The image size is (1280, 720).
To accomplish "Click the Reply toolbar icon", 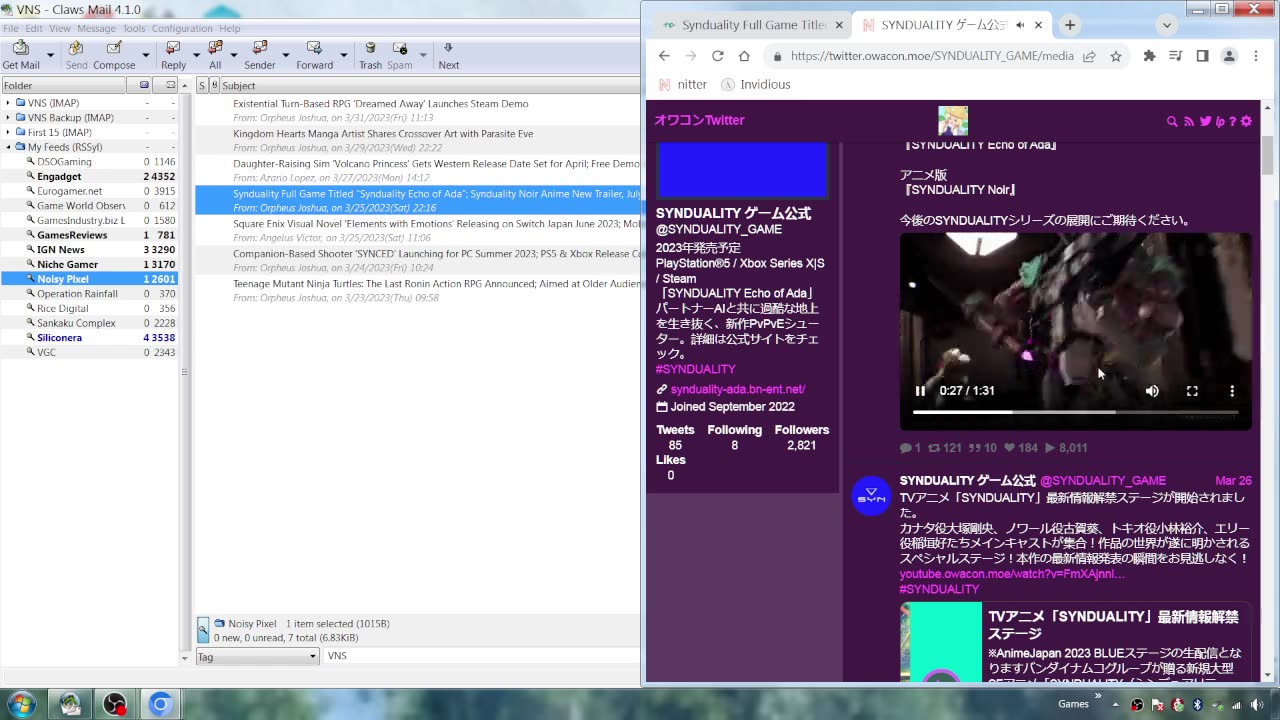I will click(x=173, y=48).
